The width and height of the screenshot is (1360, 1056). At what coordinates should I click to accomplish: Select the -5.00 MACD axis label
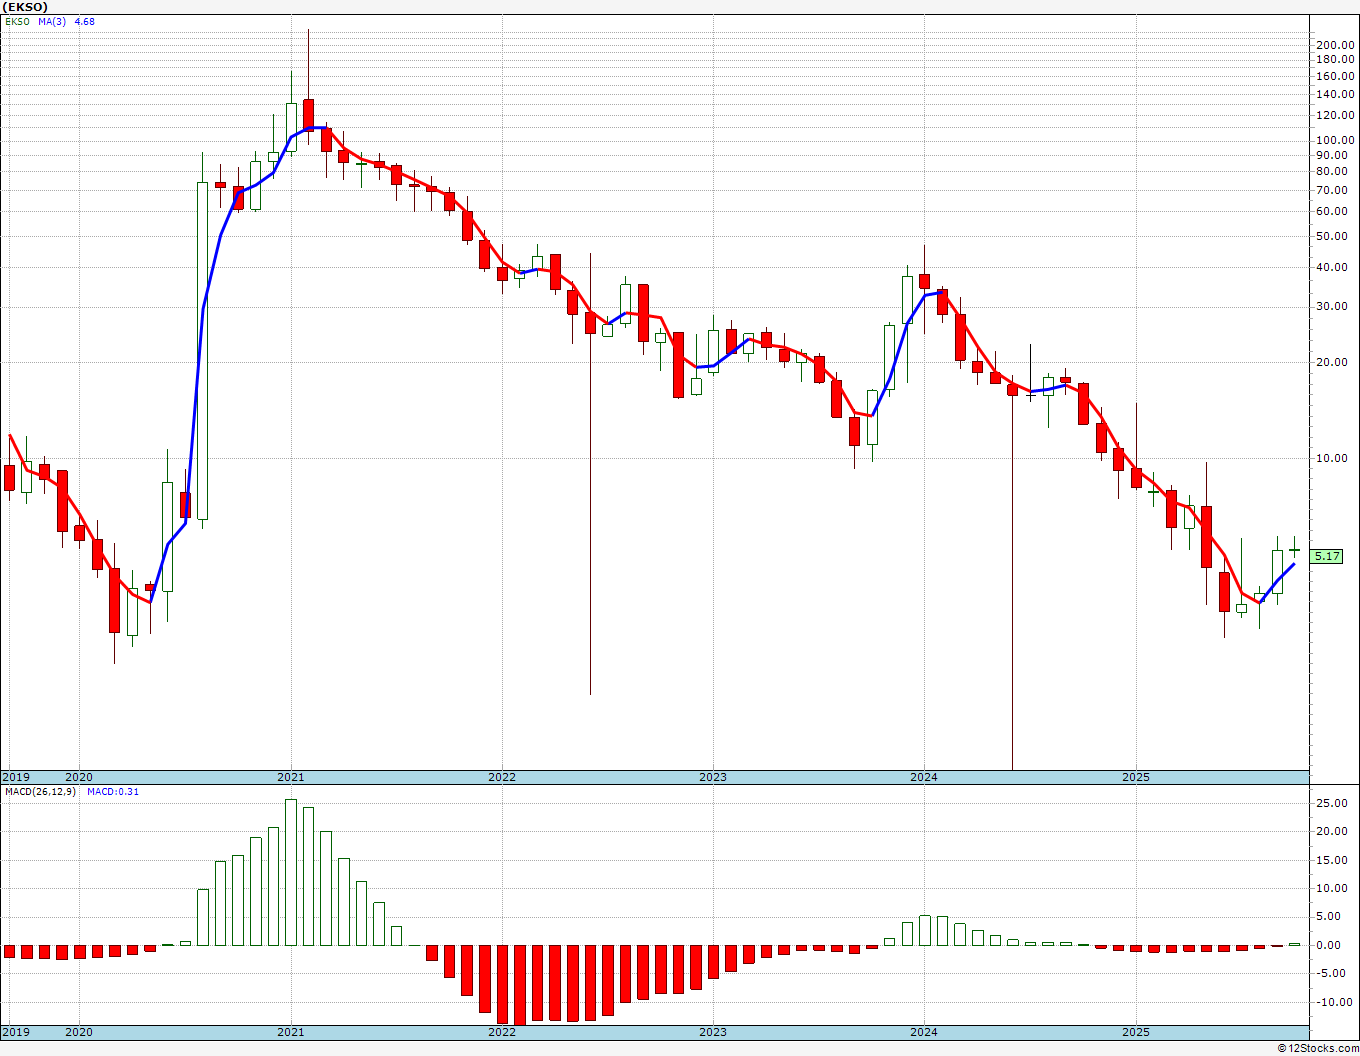(x=1332, y=973)
